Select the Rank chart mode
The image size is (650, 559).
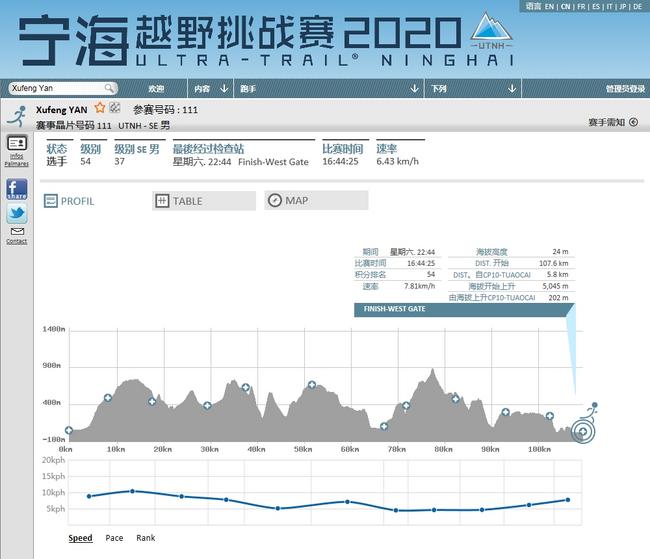pos(146,538)
